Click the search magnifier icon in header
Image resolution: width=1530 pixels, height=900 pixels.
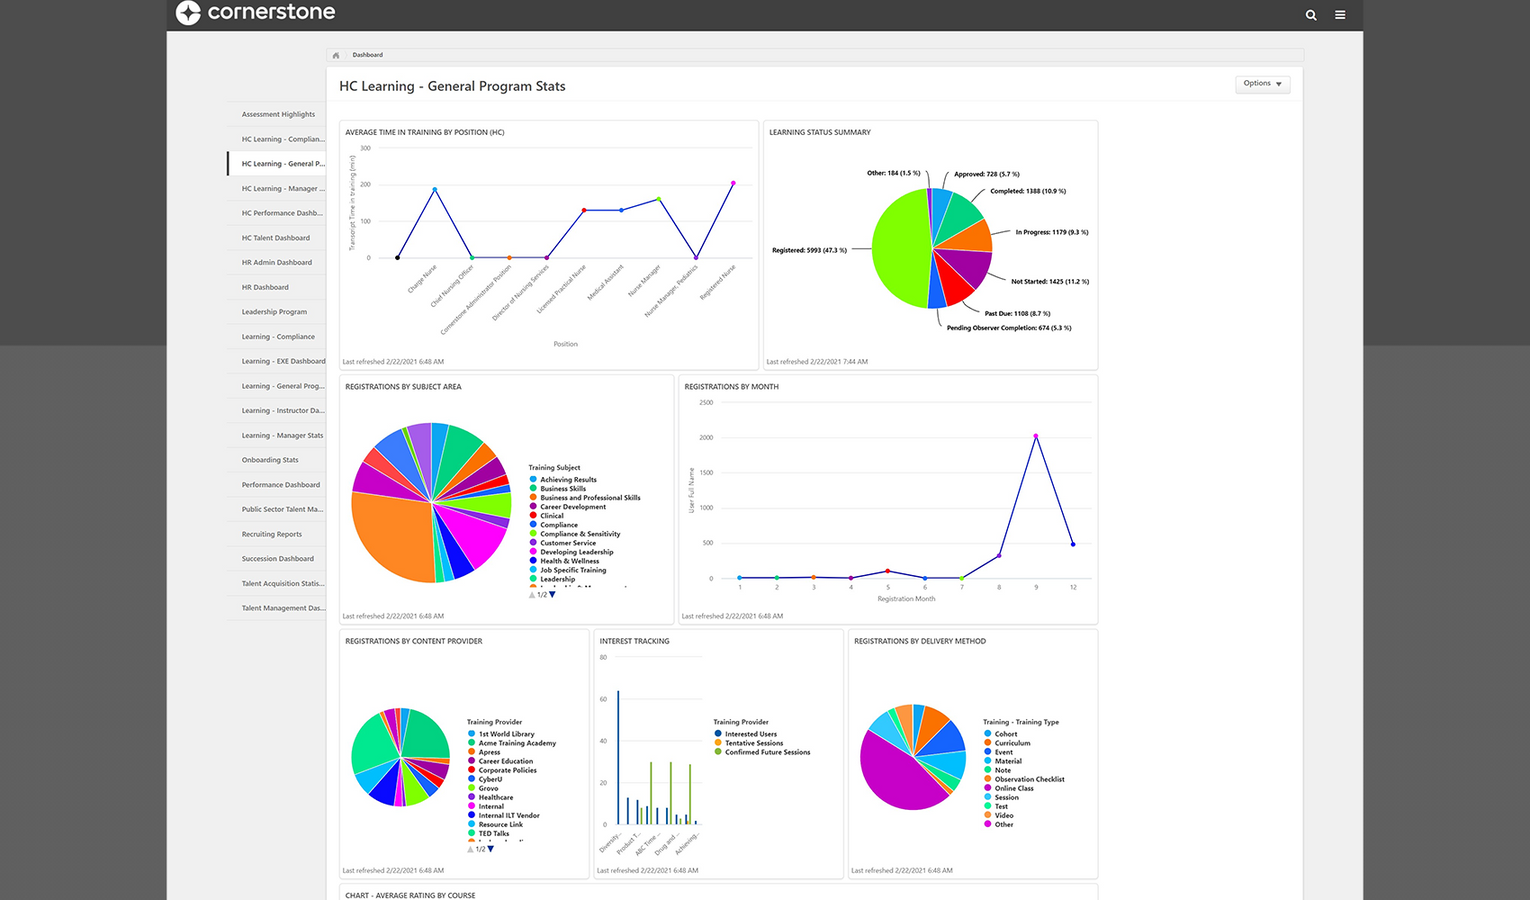[1311, 15]
